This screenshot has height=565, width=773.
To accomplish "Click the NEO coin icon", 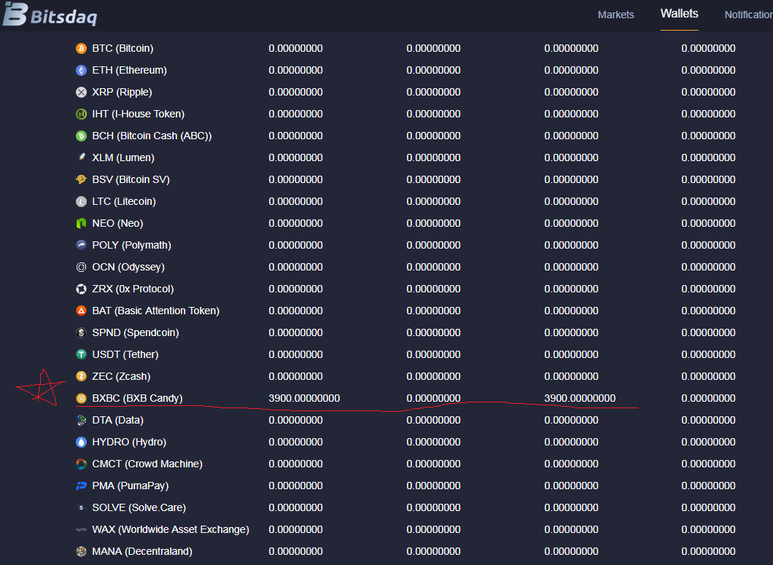I will (x=81, y=223).
